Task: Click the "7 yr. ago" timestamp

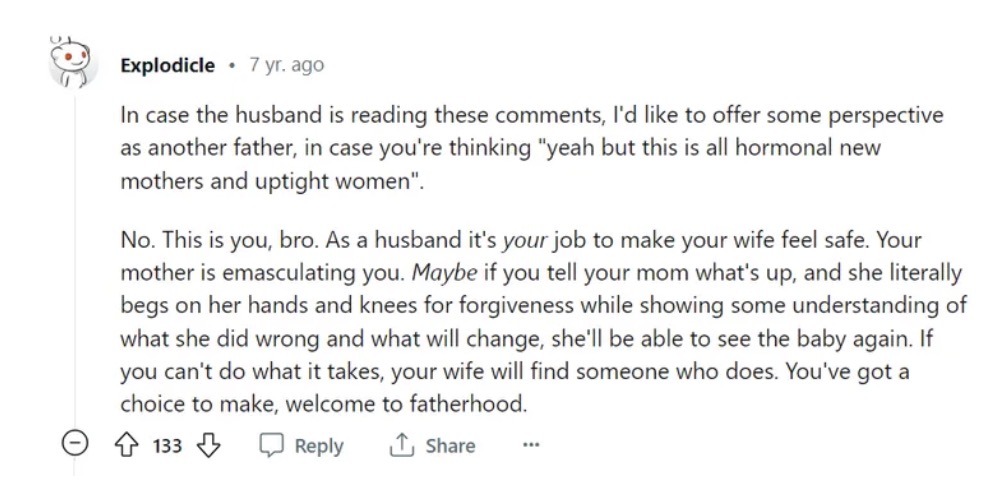Action: [286, 65]
